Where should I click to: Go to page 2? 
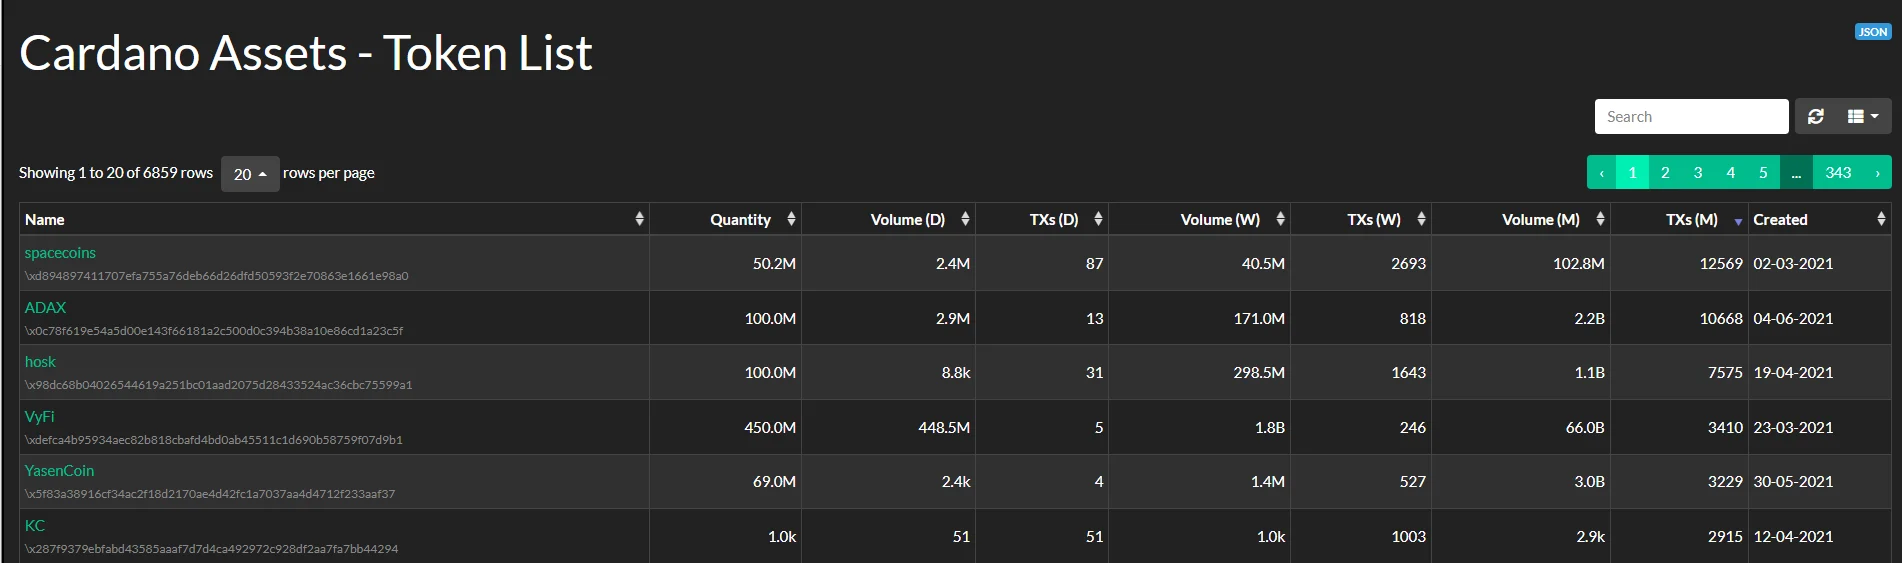click(1665, 173)
